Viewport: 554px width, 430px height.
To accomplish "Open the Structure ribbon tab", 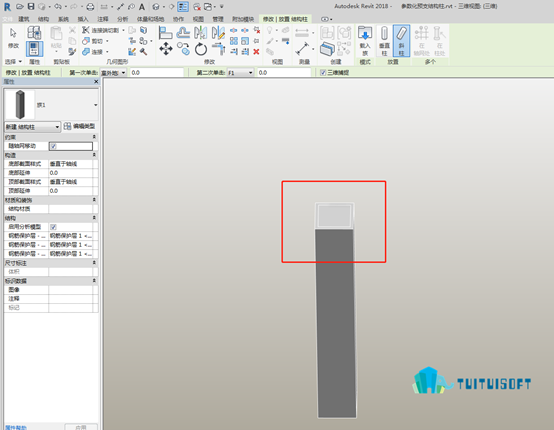I will 43,19.
